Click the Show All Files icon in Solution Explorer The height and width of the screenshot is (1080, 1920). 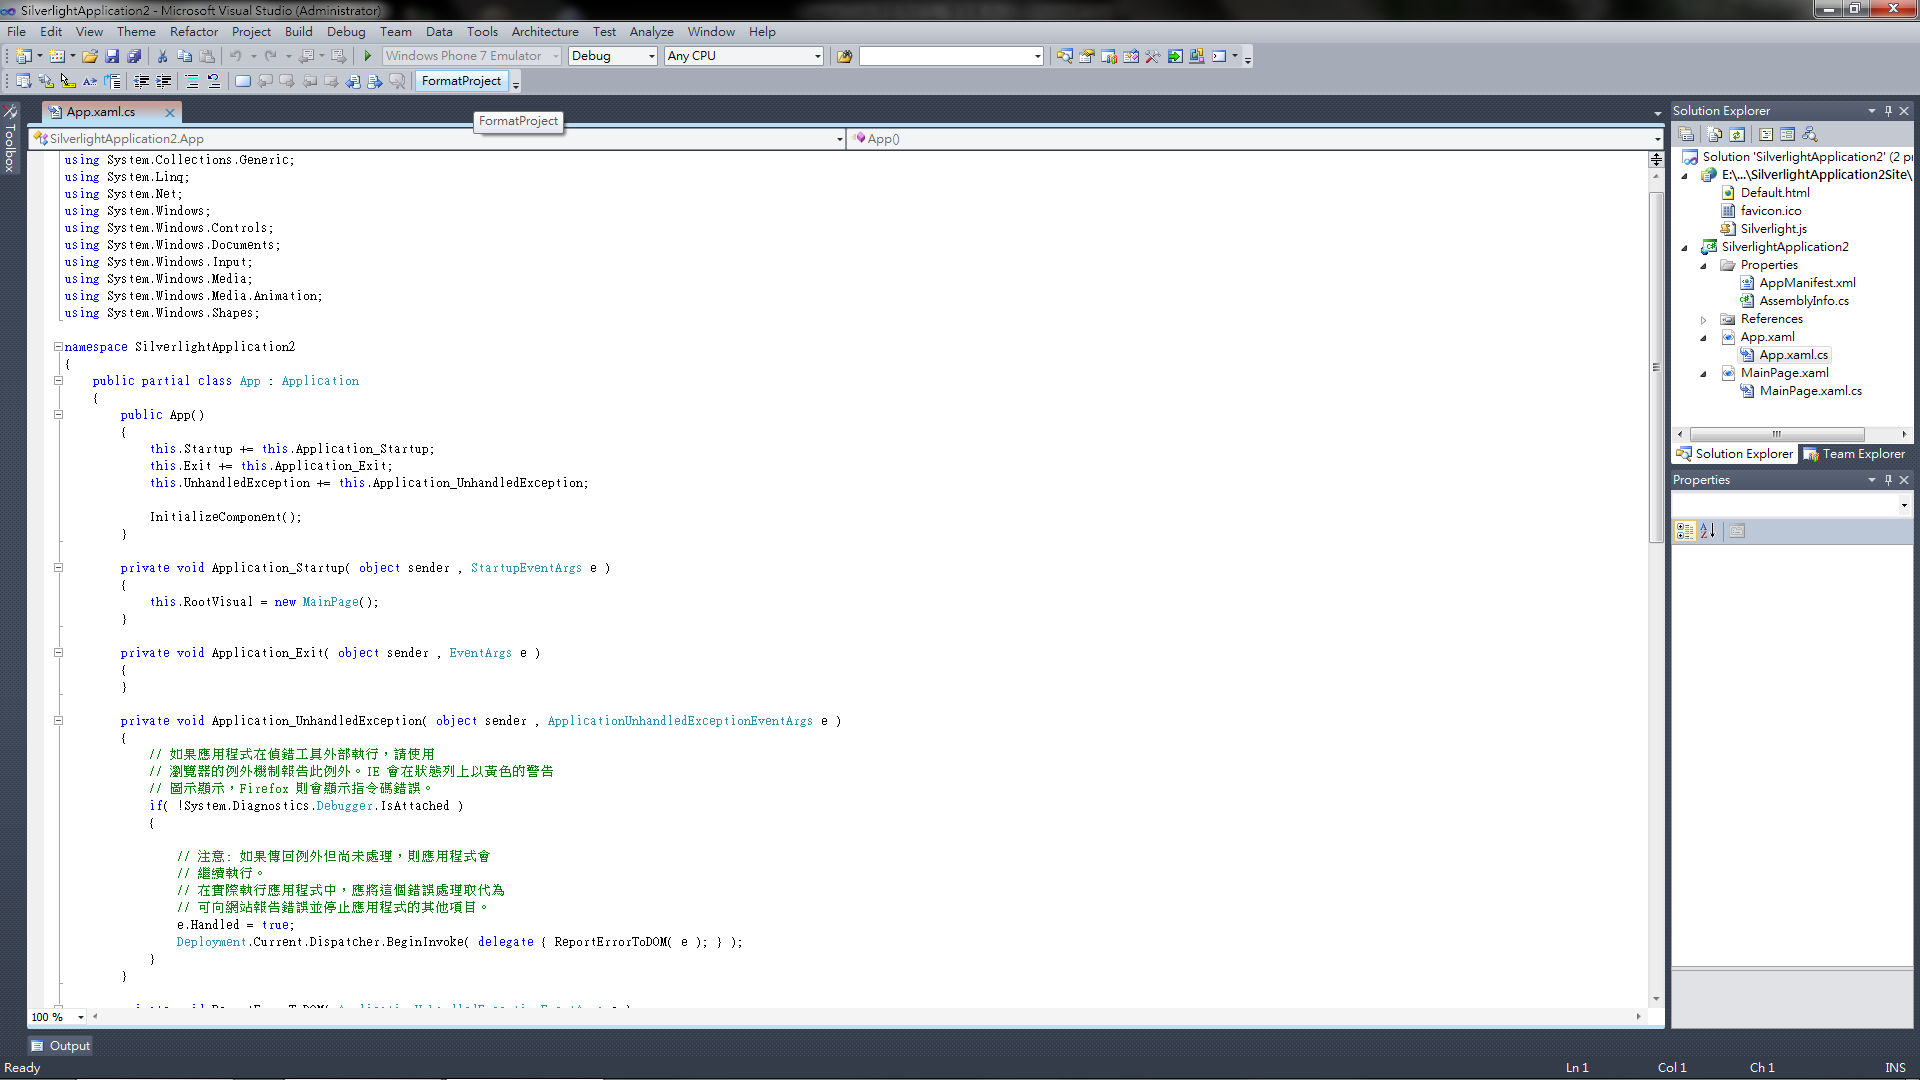point(1715,134)
